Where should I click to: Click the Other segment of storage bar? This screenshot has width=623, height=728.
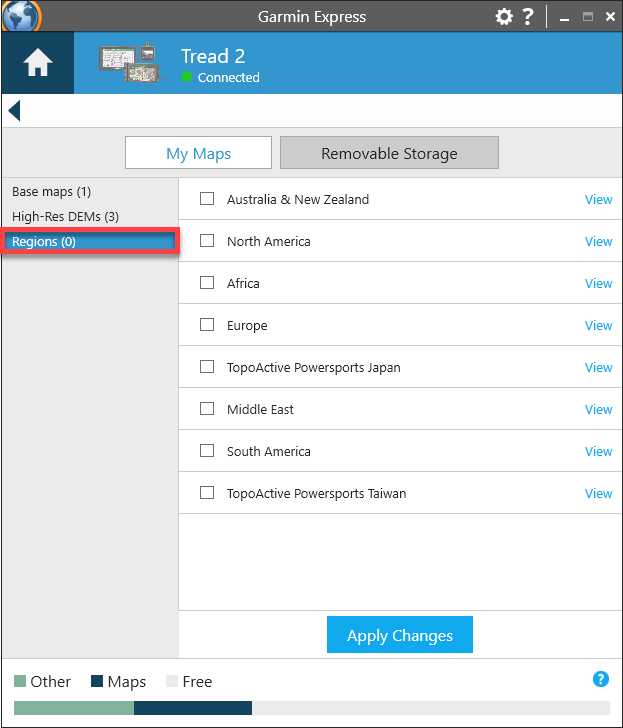coord(74,708)
